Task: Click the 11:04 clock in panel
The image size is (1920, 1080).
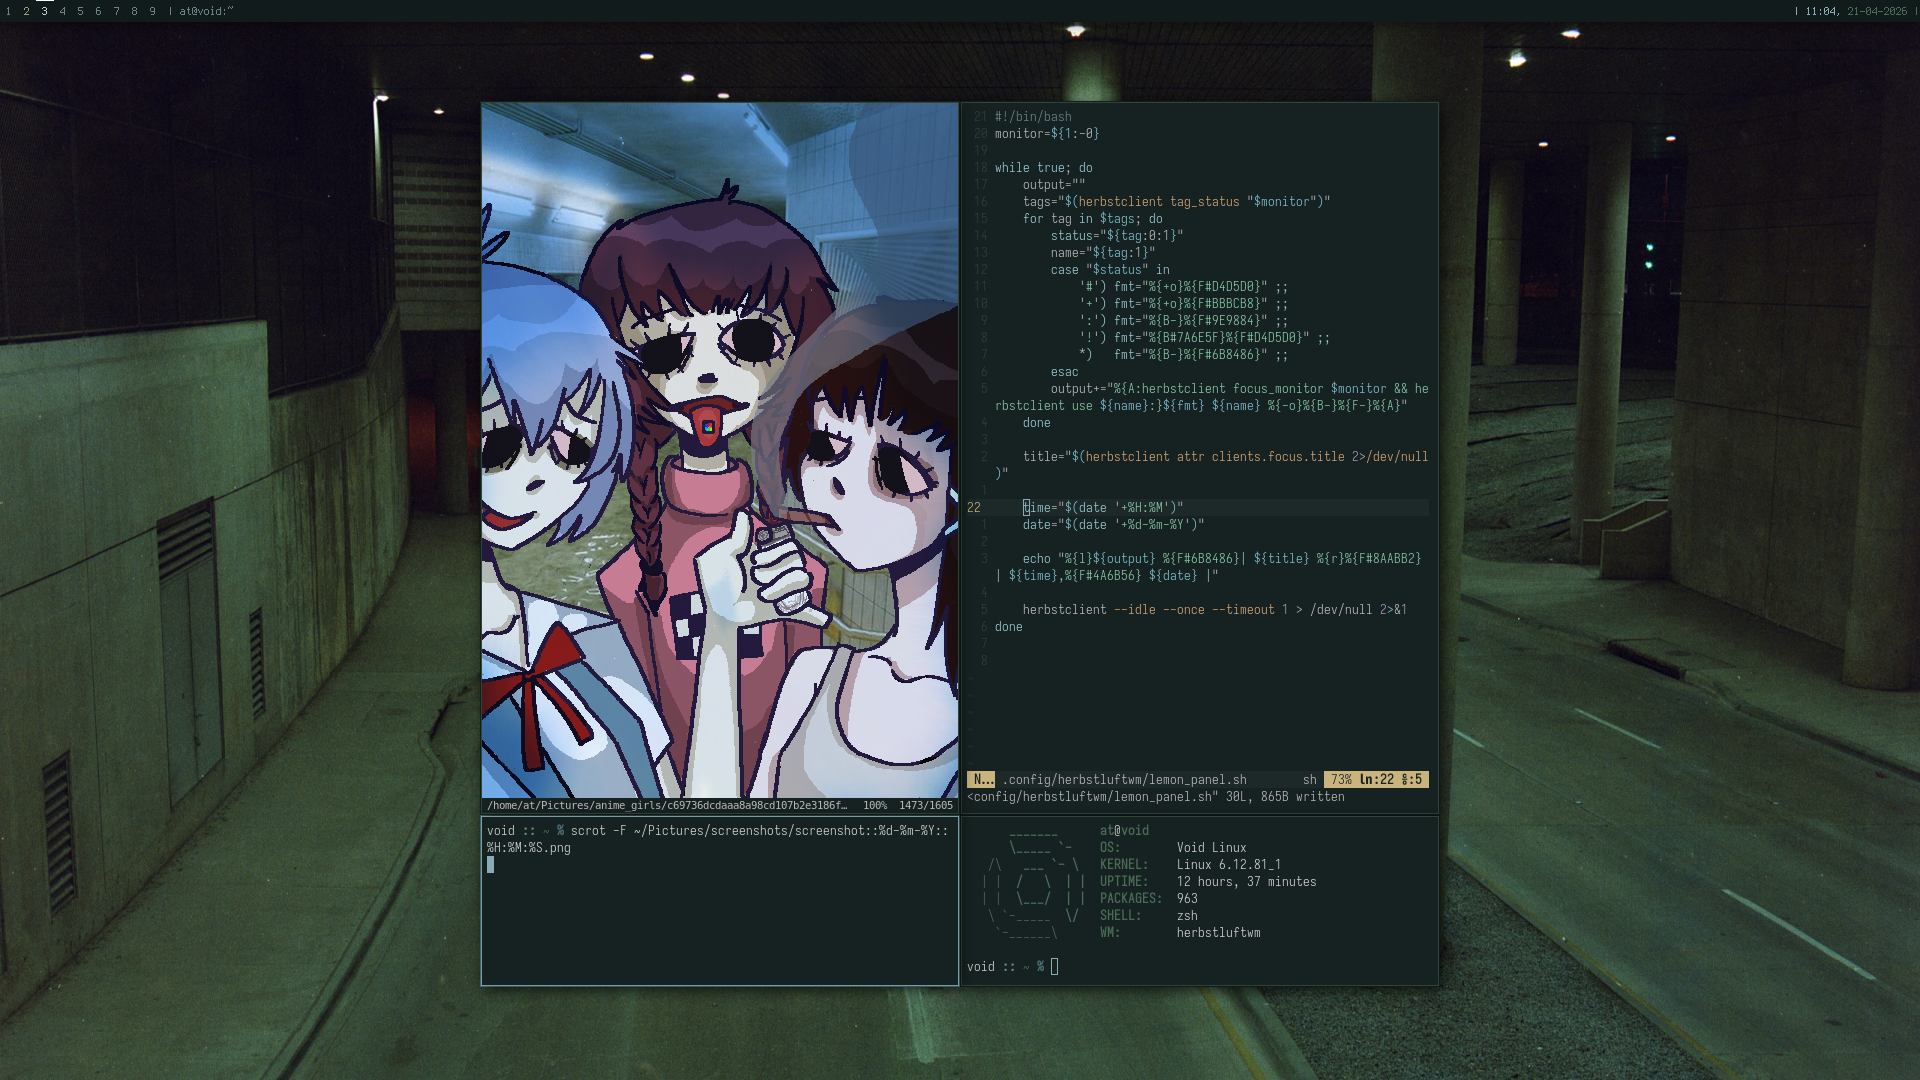Action: (1820, 11)
